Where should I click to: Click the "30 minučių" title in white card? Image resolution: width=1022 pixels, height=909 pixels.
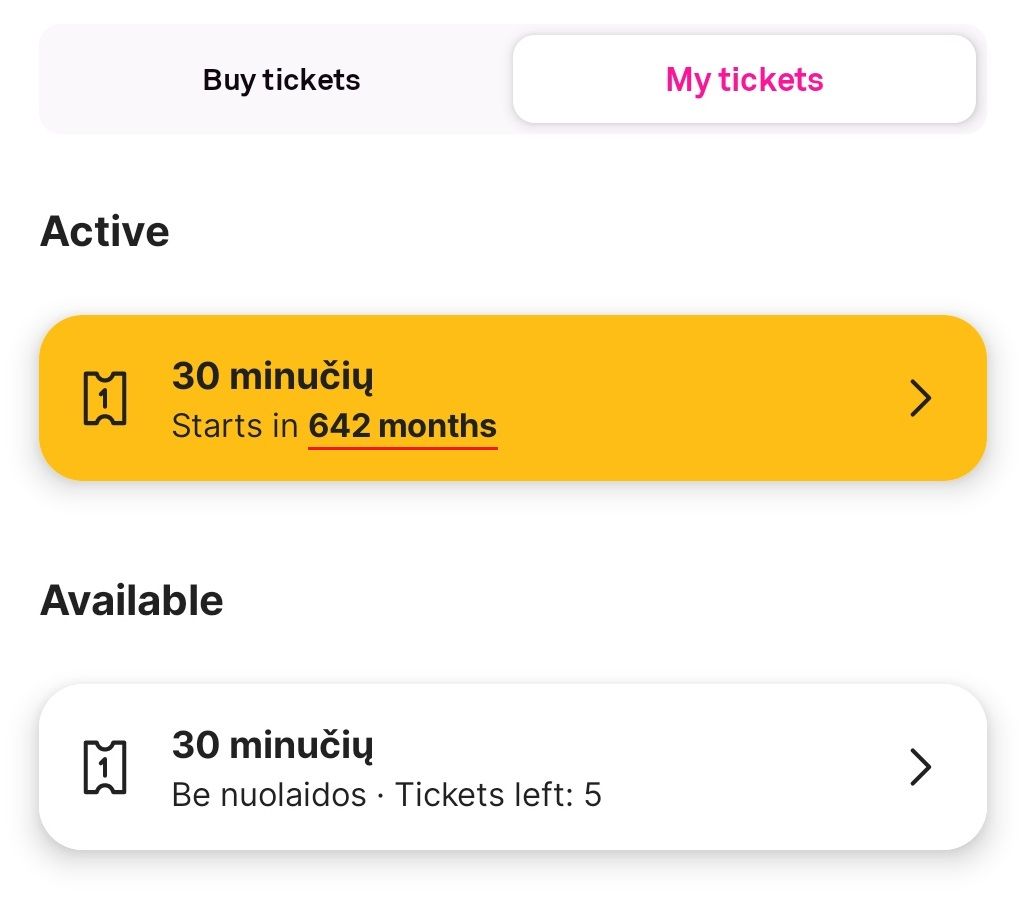tap(272, 746)
